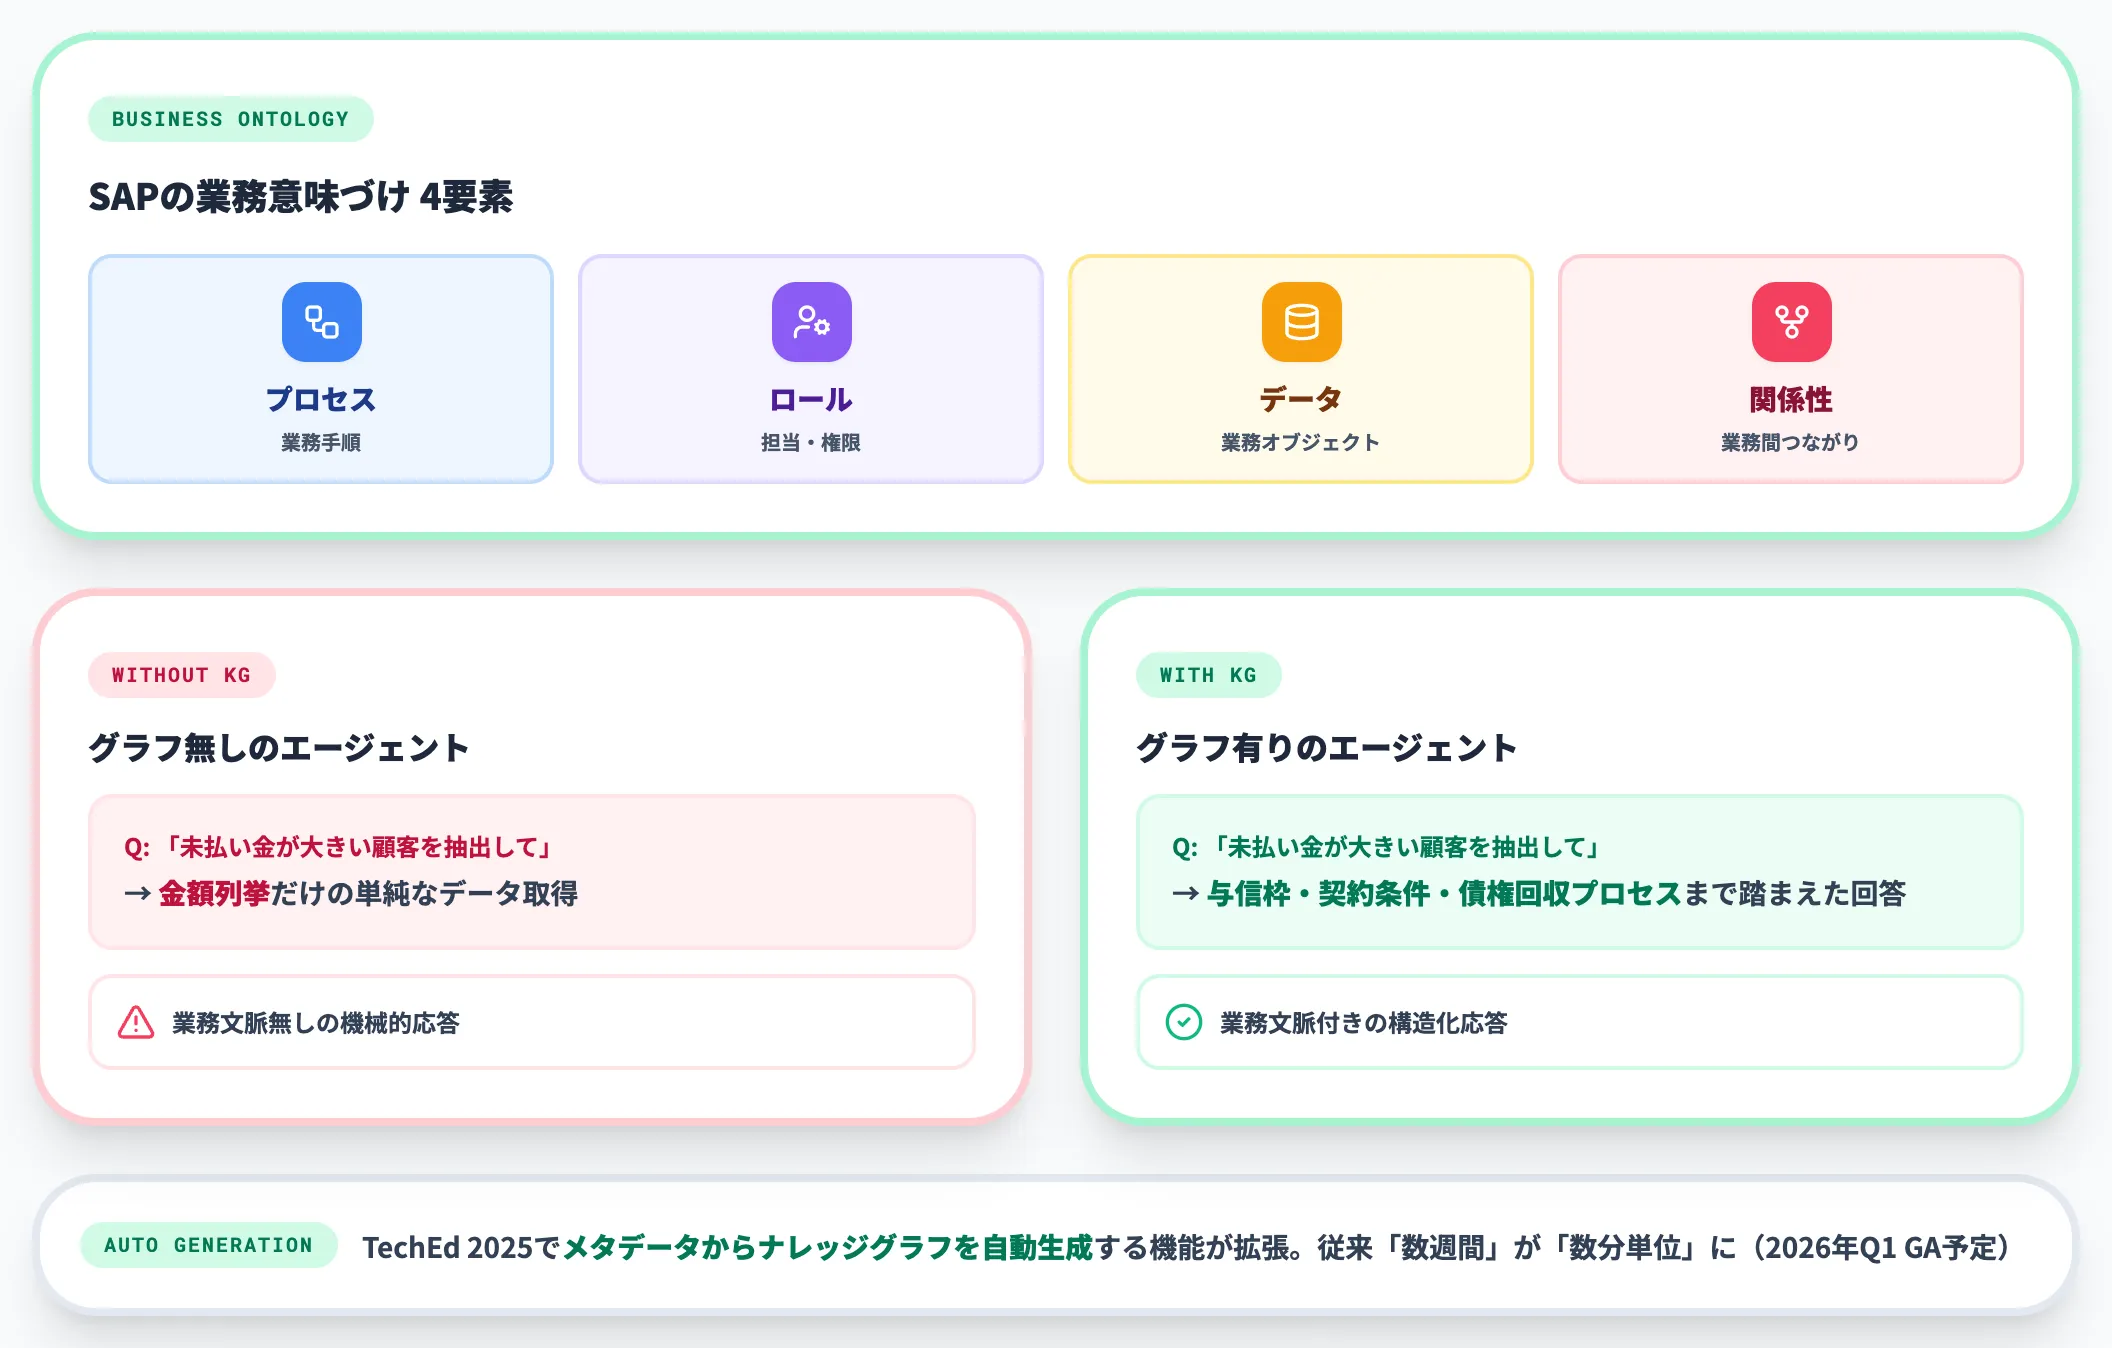Select the AUTO GENERATION badge

coord(209,1245)
